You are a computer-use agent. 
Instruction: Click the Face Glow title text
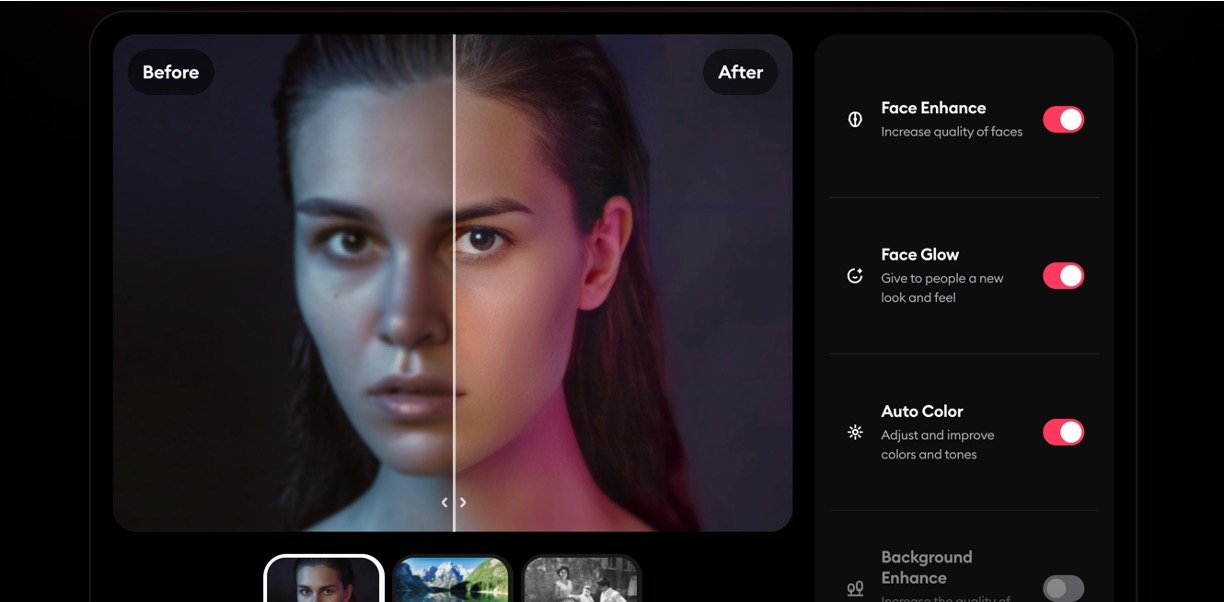(x=919, y=255)
